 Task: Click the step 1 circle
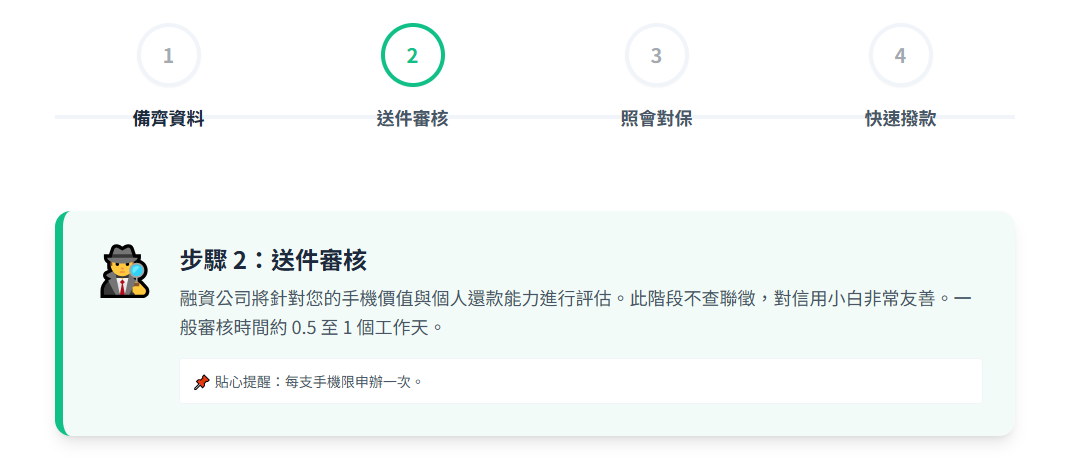click(x=168, y=55)
